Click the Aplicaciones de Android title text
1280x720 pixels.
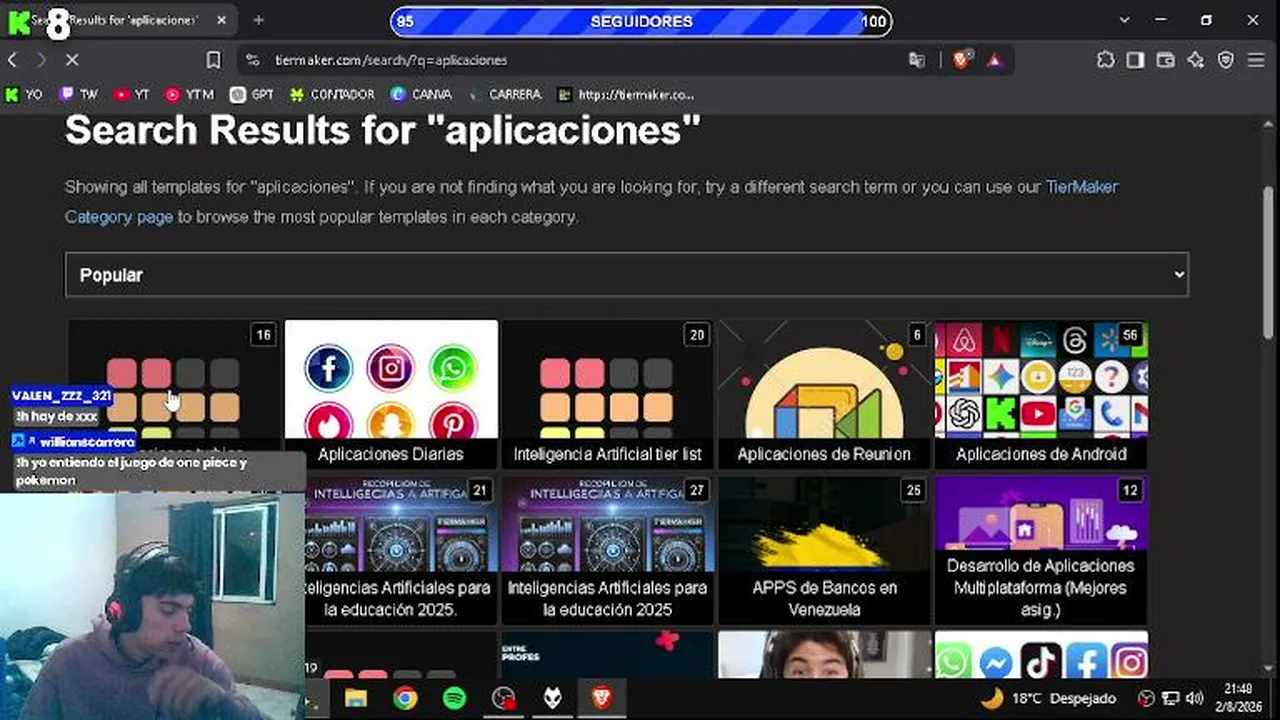click(x=1041, y=454)
